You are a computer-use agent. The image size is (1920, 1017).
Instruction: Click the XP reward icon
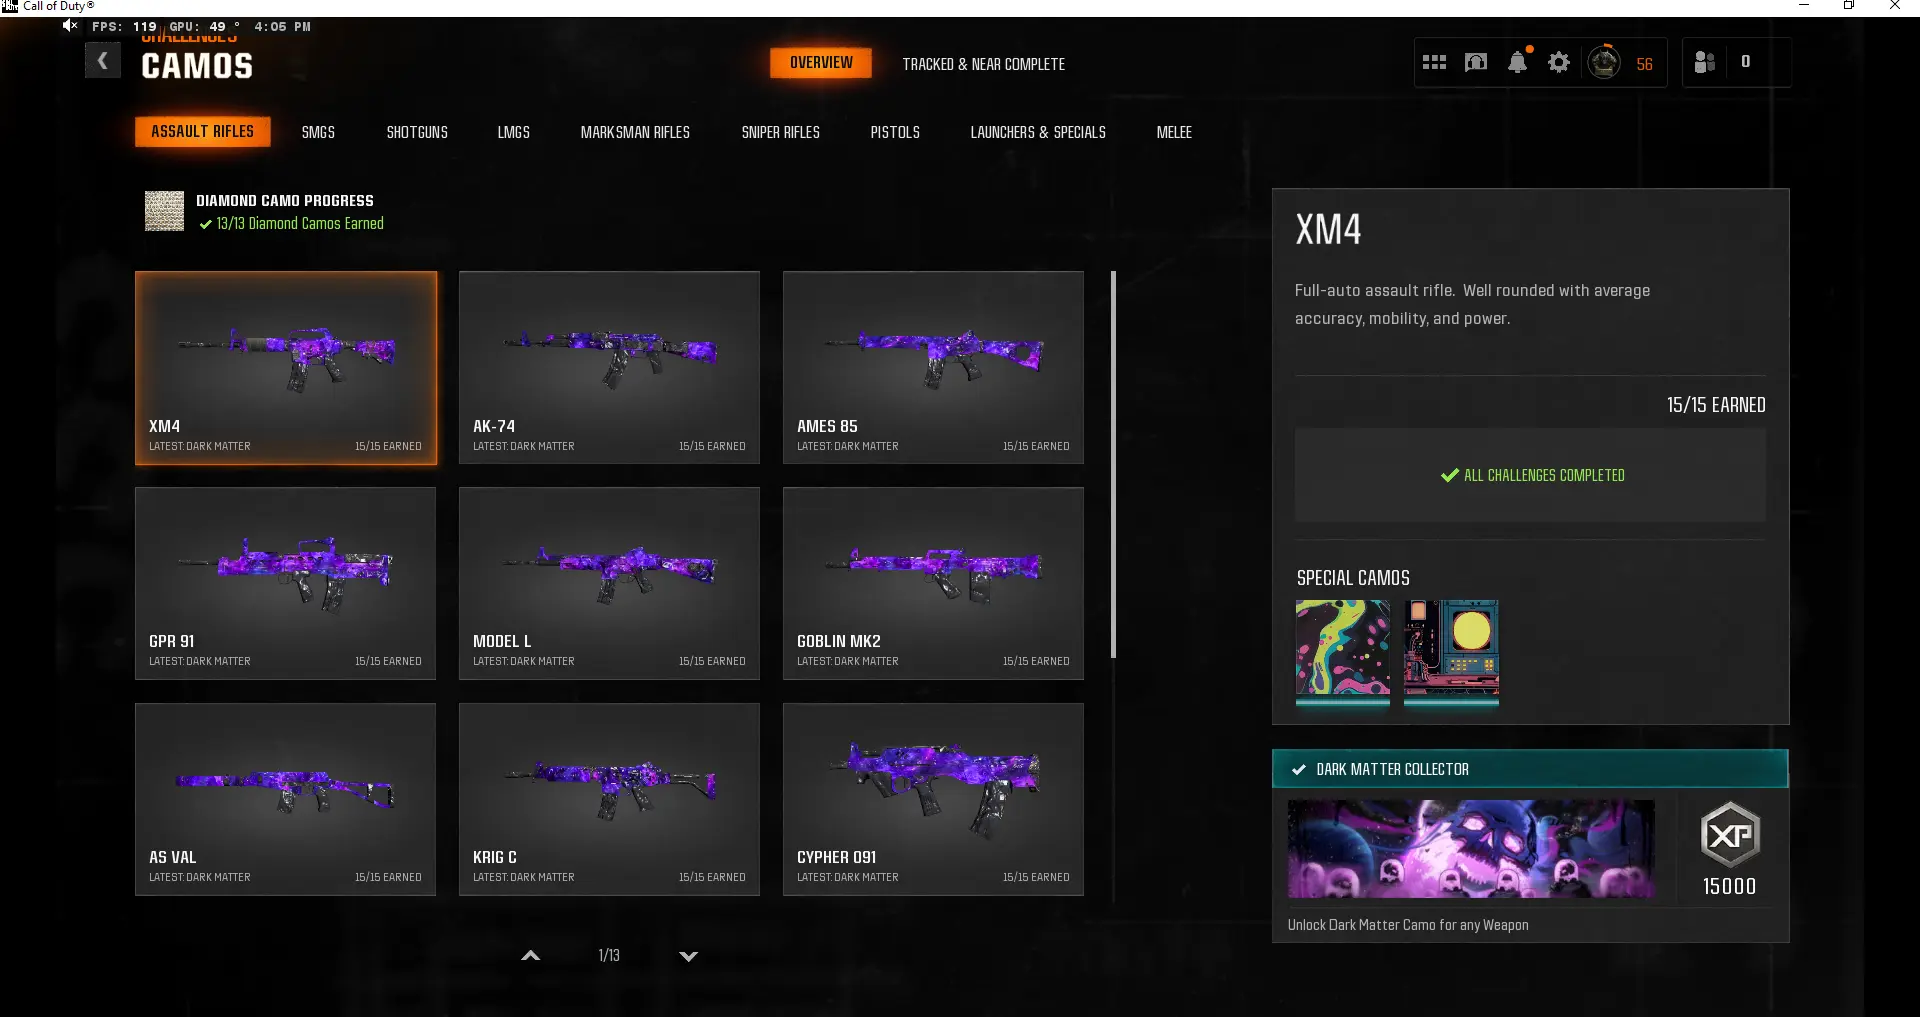[x=1730, y=835]
